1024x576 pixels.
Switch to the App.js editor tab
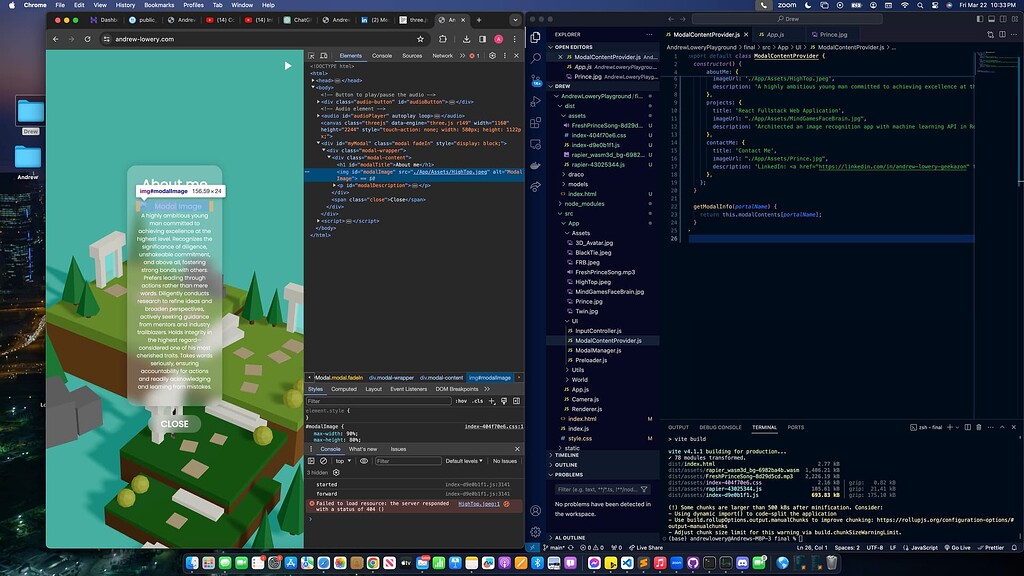tap(777, 33)
